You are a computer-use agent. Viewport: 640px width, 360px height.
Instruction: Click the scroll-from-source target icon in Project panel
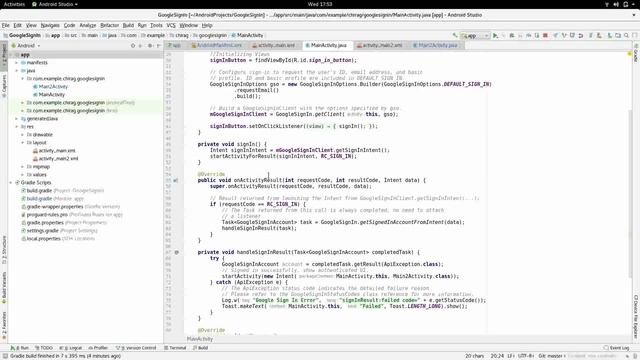pos(133,46)
